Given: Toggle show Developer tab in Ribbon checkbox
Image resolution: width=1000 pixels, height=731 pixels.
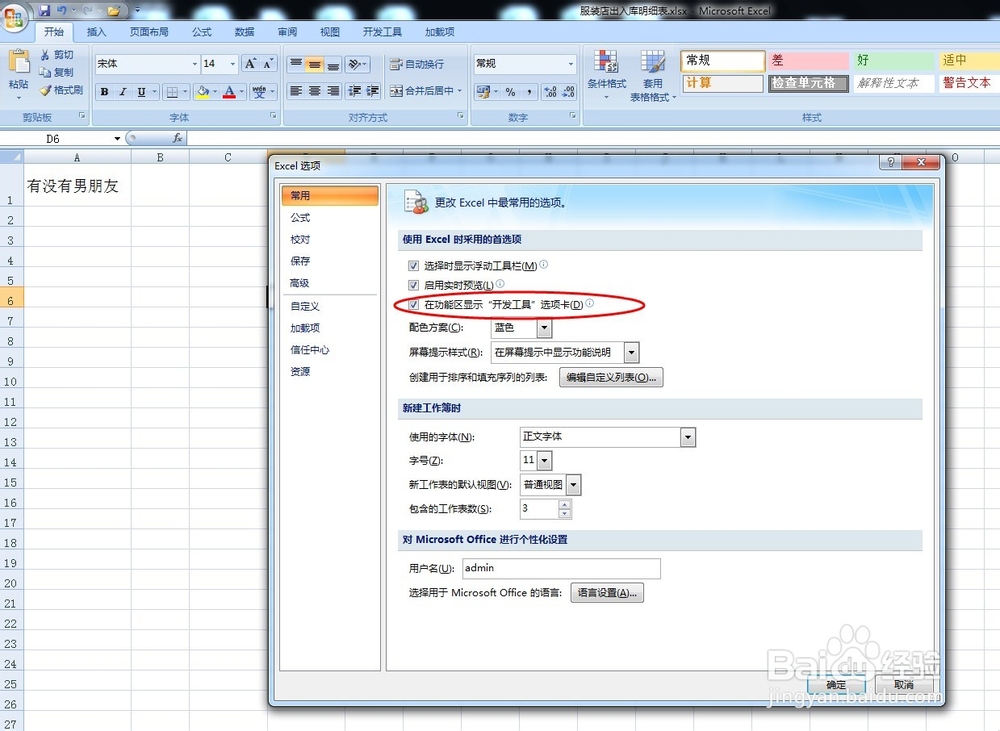Looking at the screenshot, I should (413, 305).
